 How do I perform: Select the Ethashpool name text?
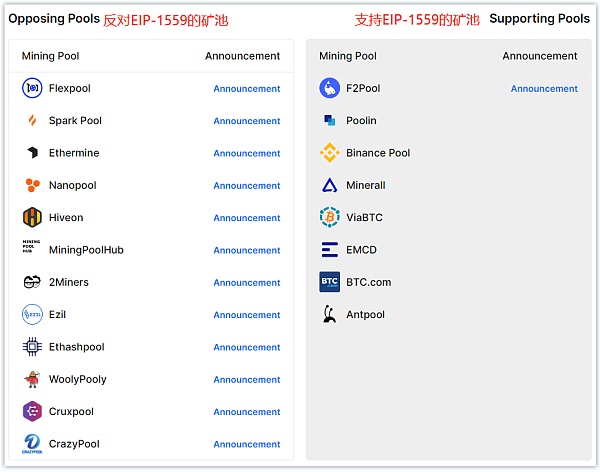pos(77,347)
